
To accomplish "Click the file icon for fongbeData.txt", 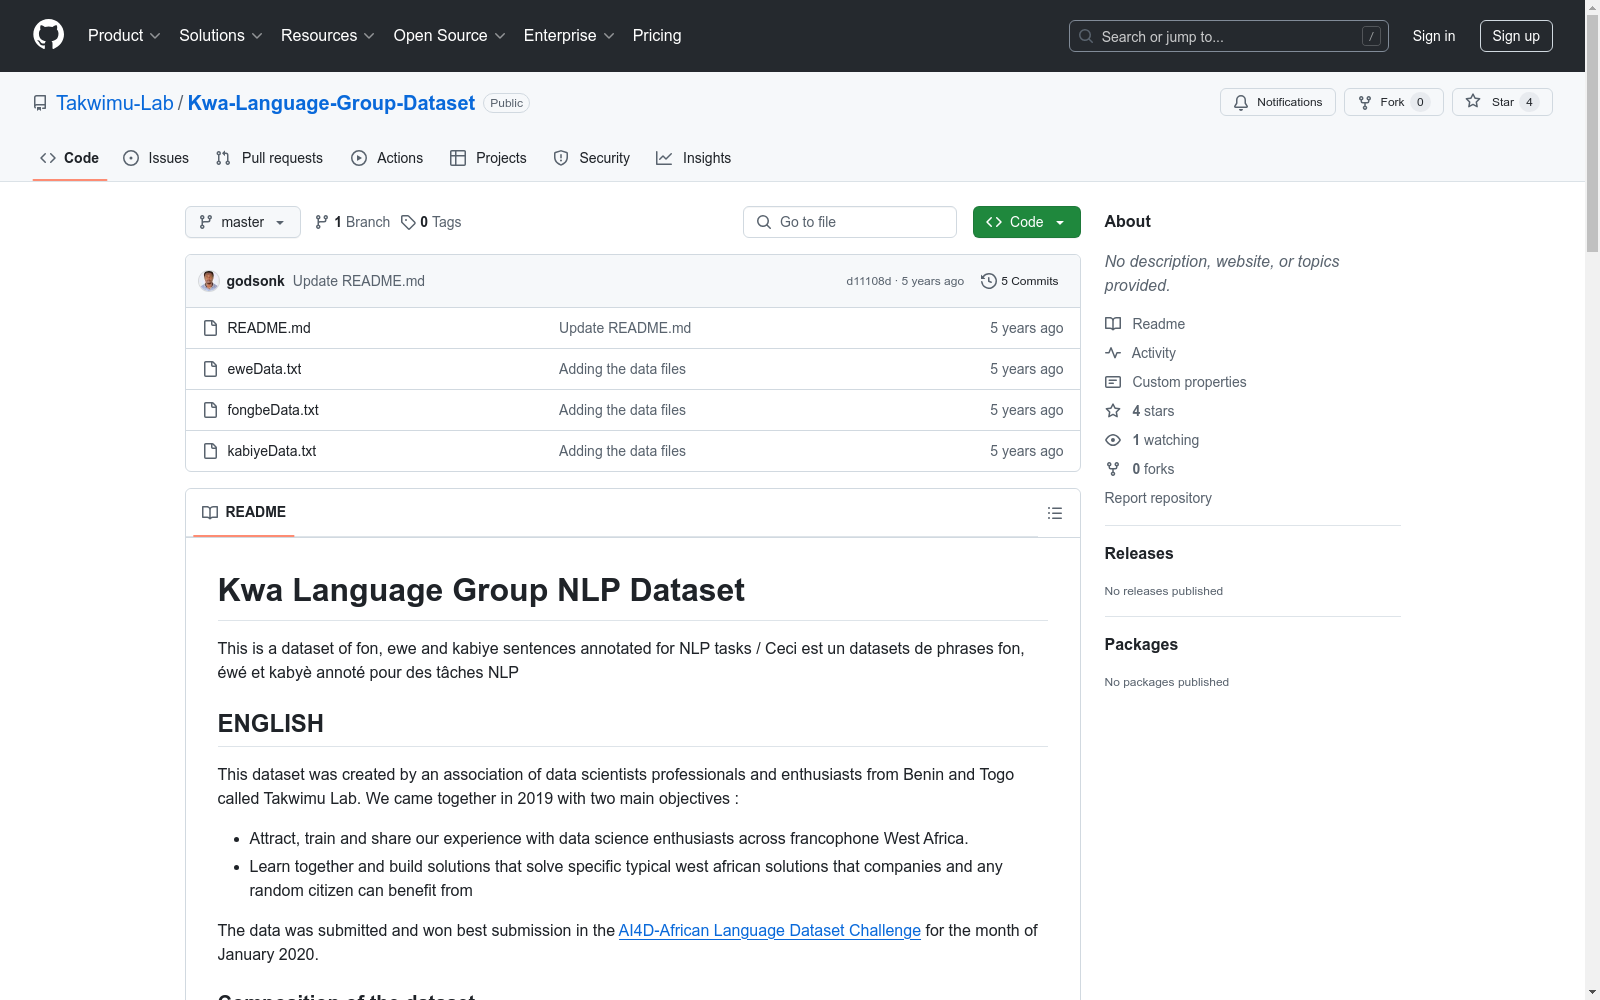I will coord(210,410).
